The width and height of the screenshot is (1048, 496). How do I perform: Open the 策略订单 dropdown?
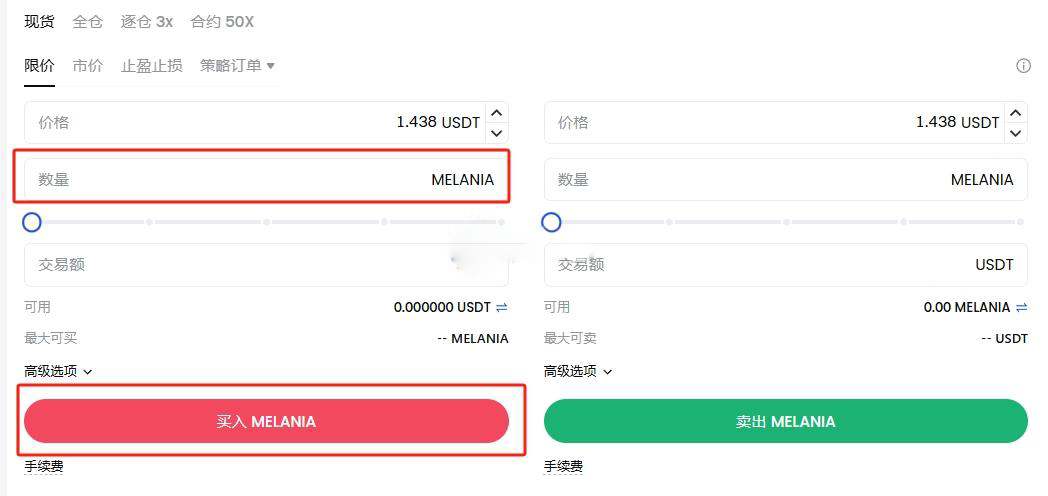tap(237, 66)
